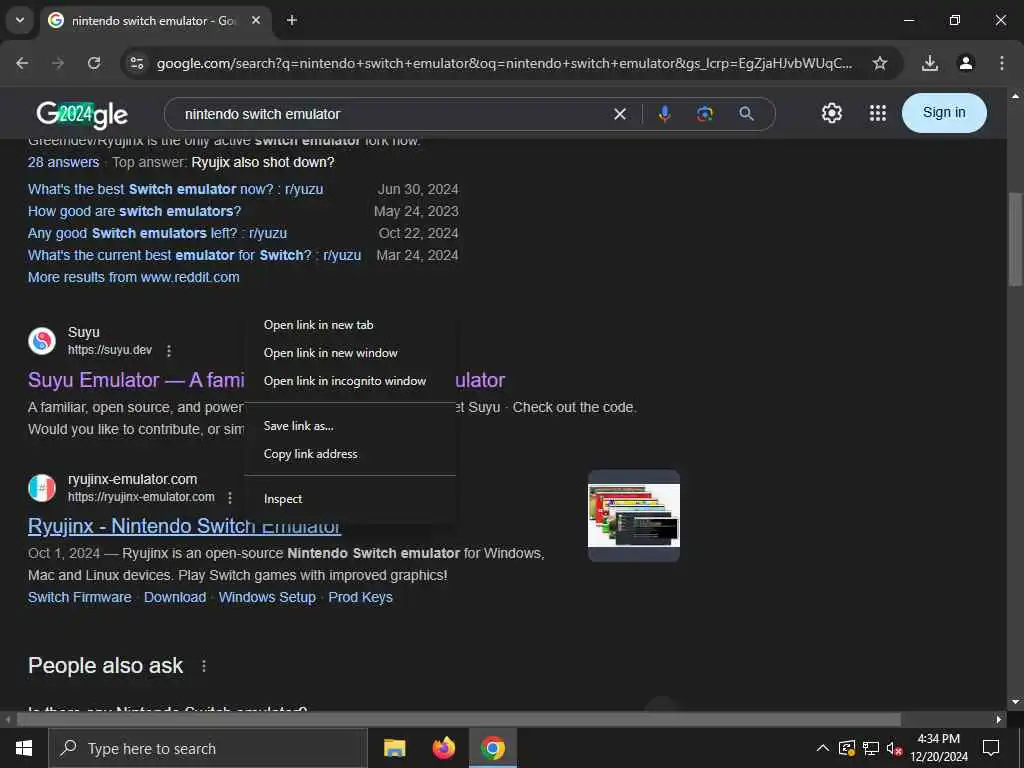This screenshot has width=1024, height=768.
Task: Go to Google homepage via 2024 logo
Action: click(x=82, y=114)
